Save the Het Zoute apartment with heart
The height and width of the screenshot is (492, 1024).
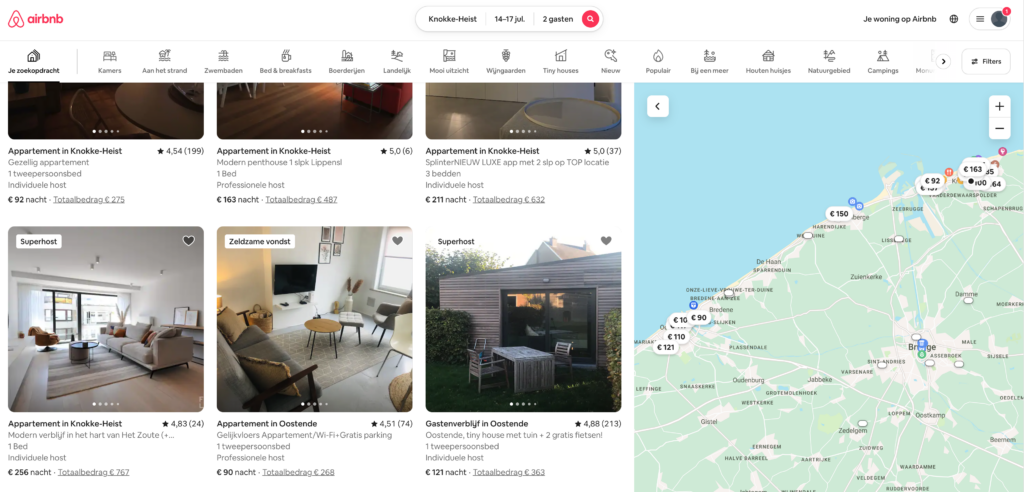[x=189, y=241]
